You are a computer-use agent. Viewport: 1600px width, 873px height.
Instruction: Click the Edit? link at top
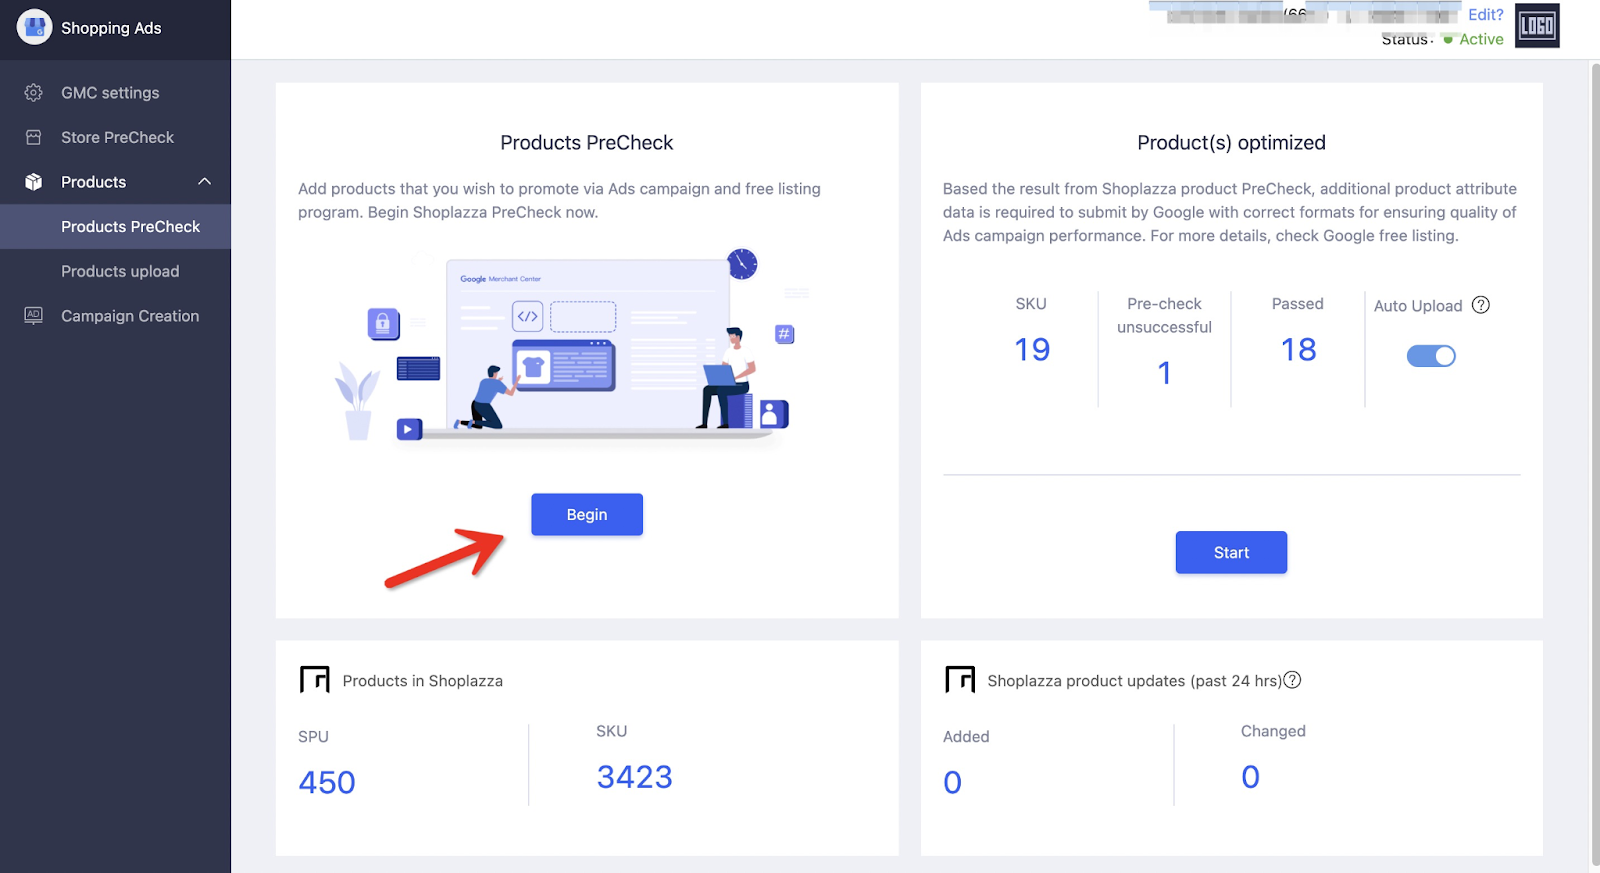coord(1485,14)
